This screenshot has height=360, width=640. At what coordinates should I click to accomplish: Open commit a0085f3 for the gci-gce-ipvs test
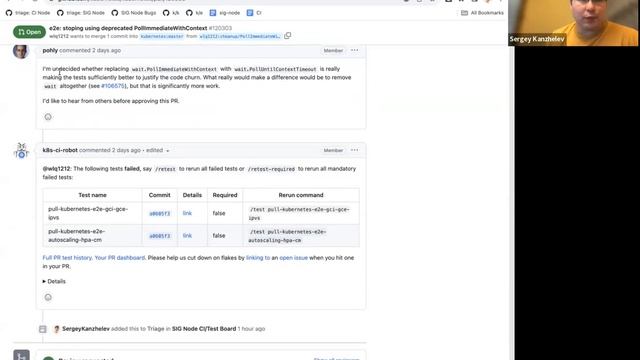(x=160, y=213)
